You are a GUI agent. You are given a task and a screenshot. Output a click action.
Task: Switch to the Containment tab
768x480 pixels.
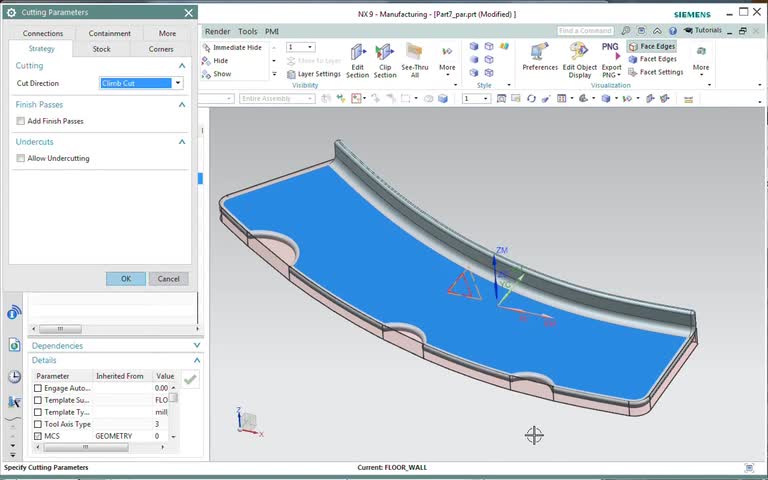pos(109,33)
